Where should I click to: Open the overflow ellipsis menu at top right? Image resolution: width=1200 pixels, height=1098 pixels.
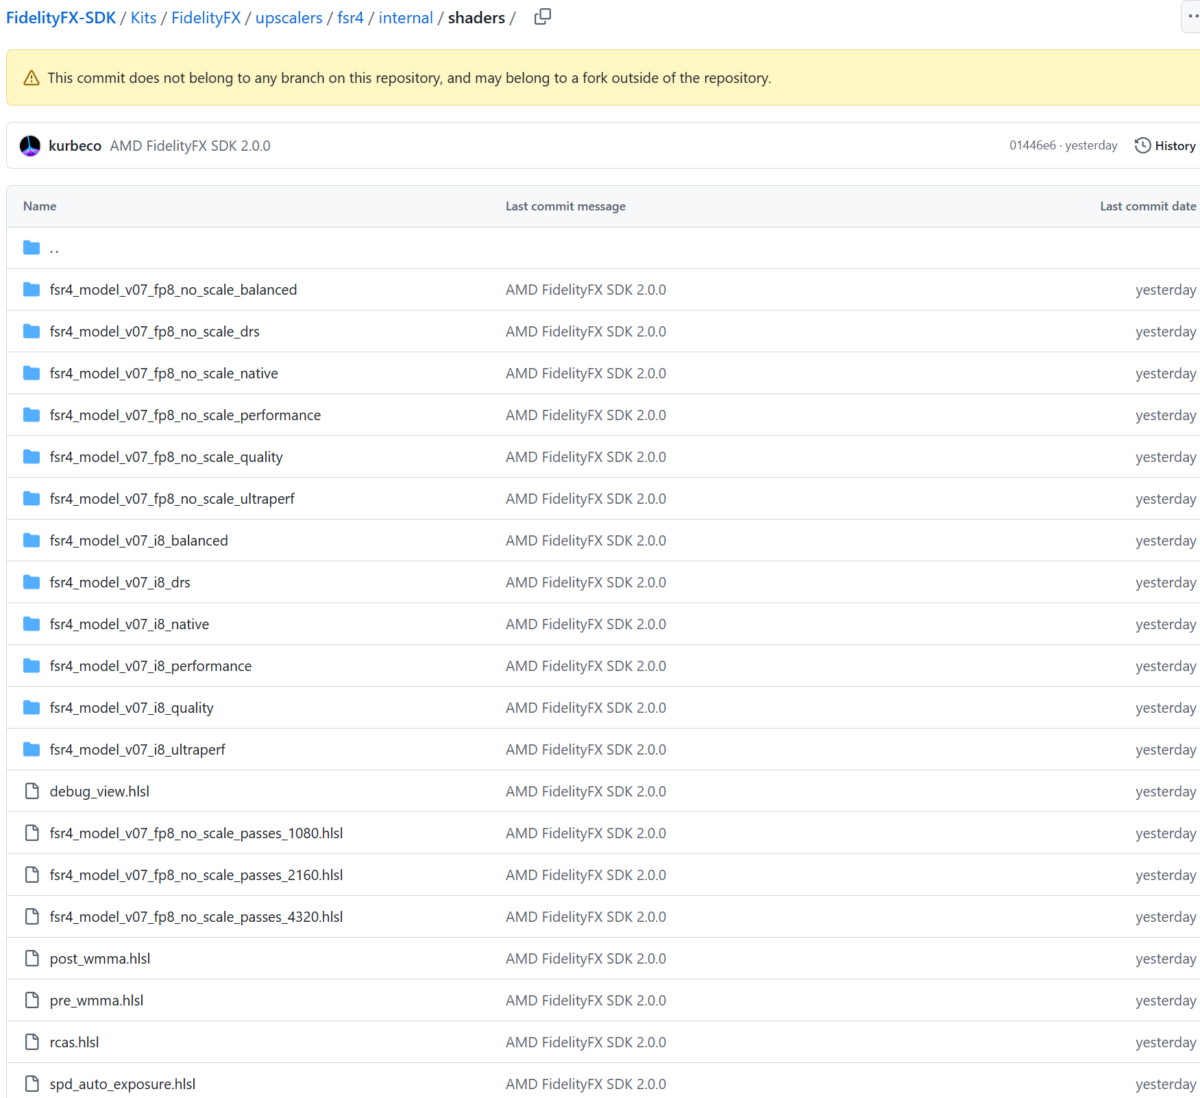1190,17
